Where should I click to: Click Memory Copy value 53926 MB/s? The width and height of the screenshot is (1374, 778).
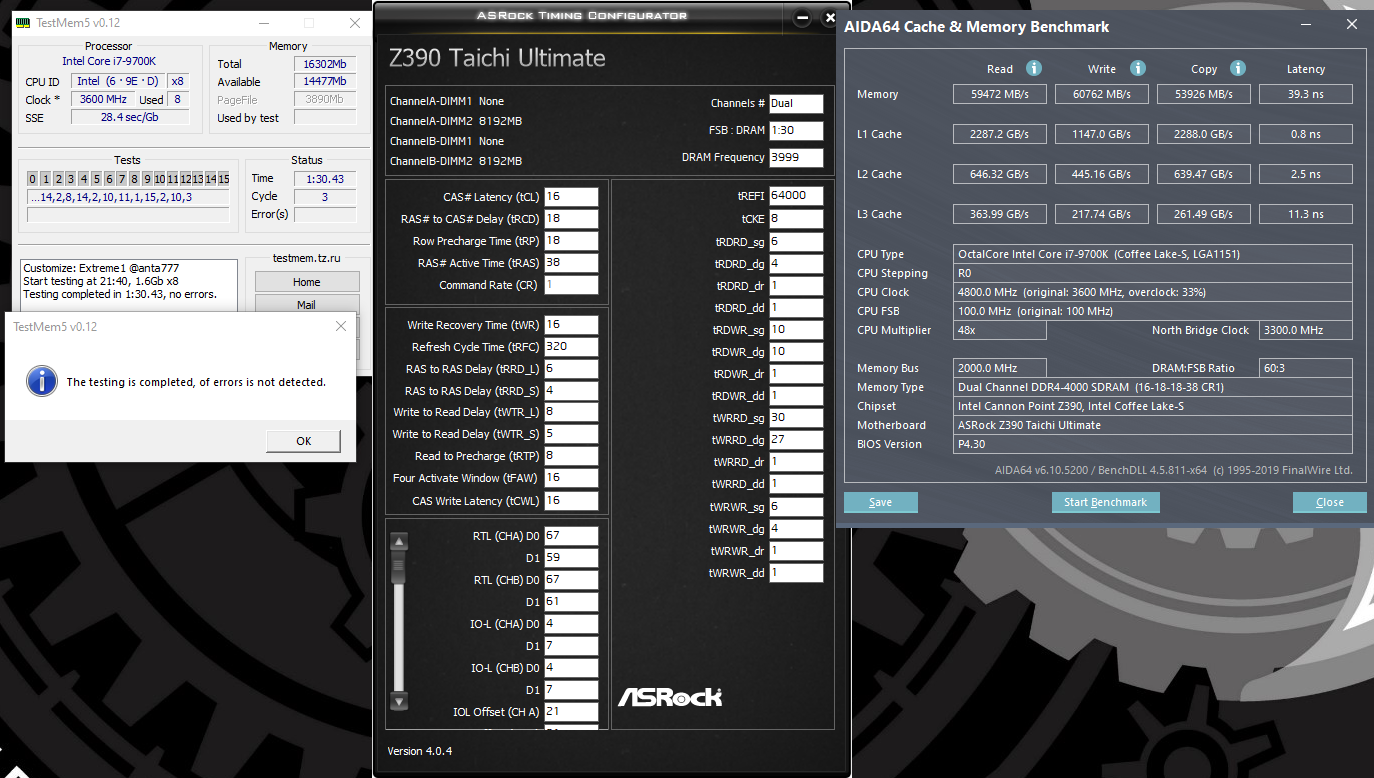(1204, 94)
